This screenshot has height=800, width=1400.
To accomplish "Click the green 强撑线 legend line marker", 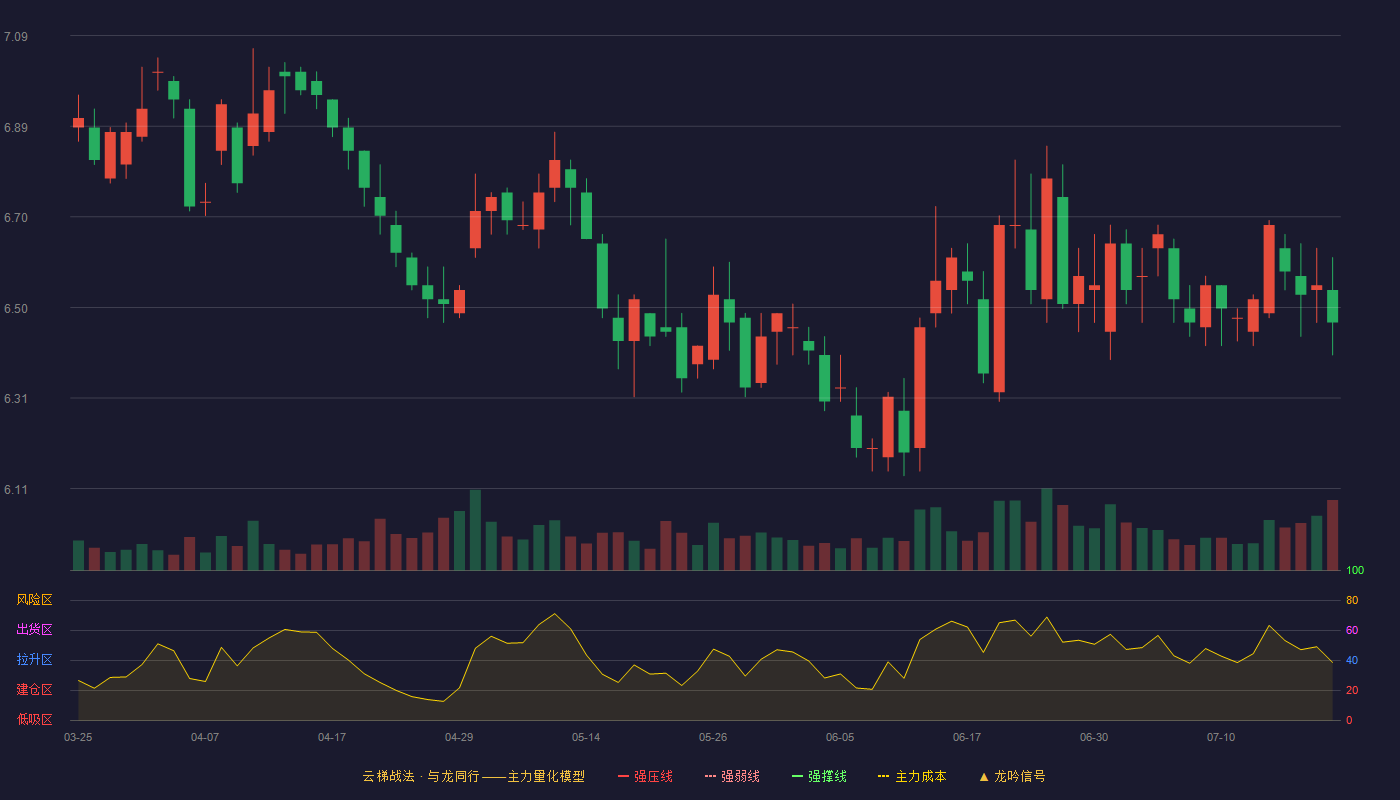I will click(x=798, y=776).
